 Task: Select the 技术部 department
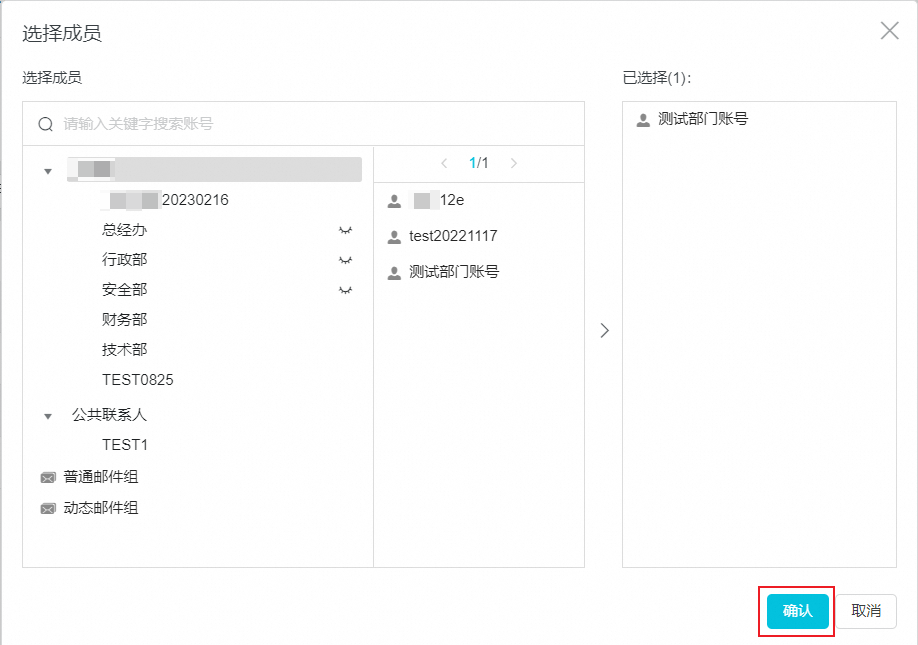[x=124, y=350]
